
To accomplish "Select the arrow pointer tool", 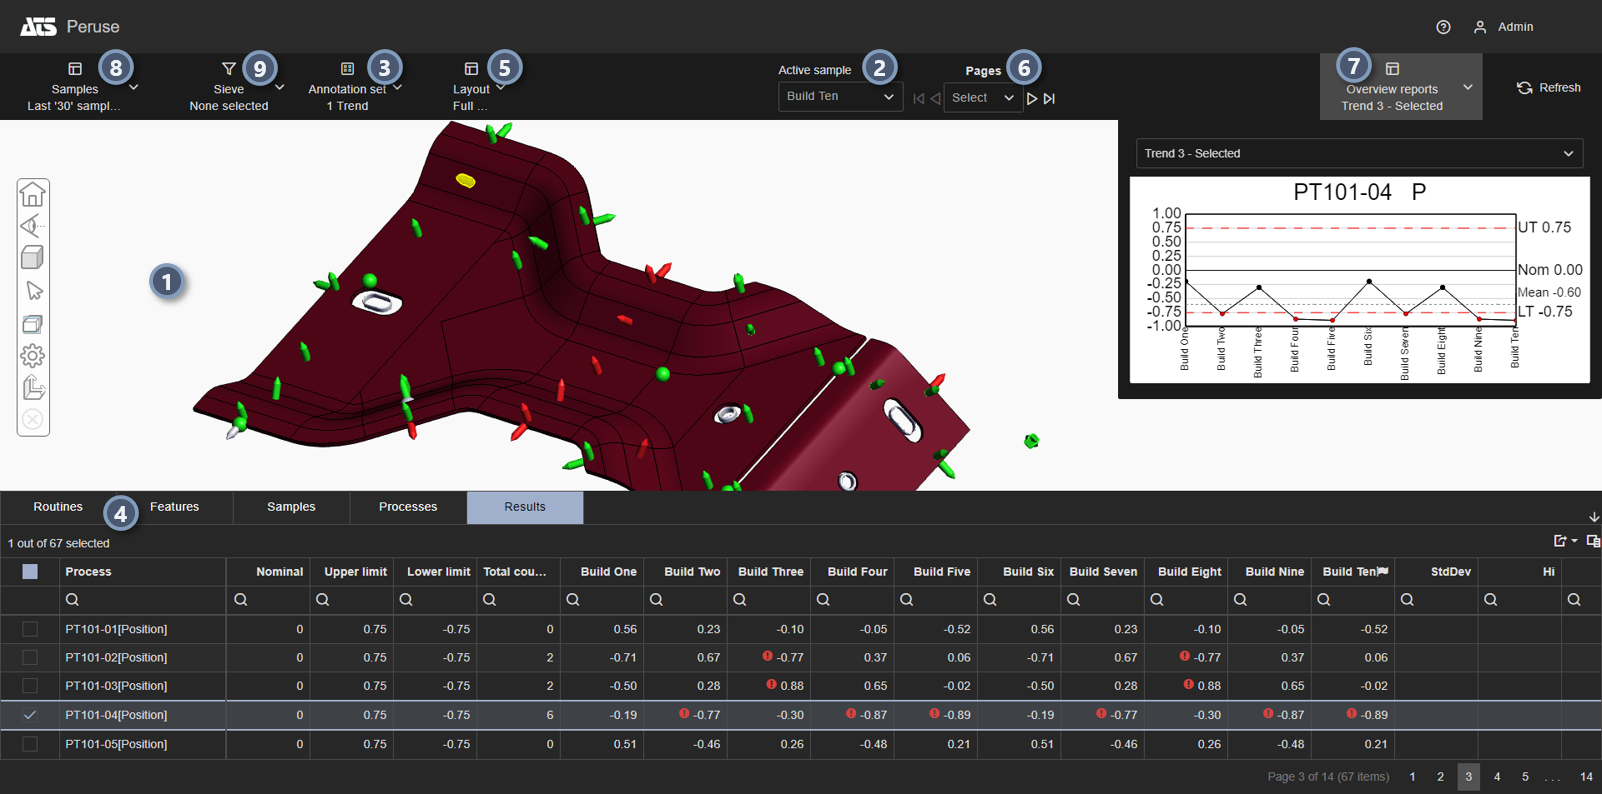I will [33, 291].
